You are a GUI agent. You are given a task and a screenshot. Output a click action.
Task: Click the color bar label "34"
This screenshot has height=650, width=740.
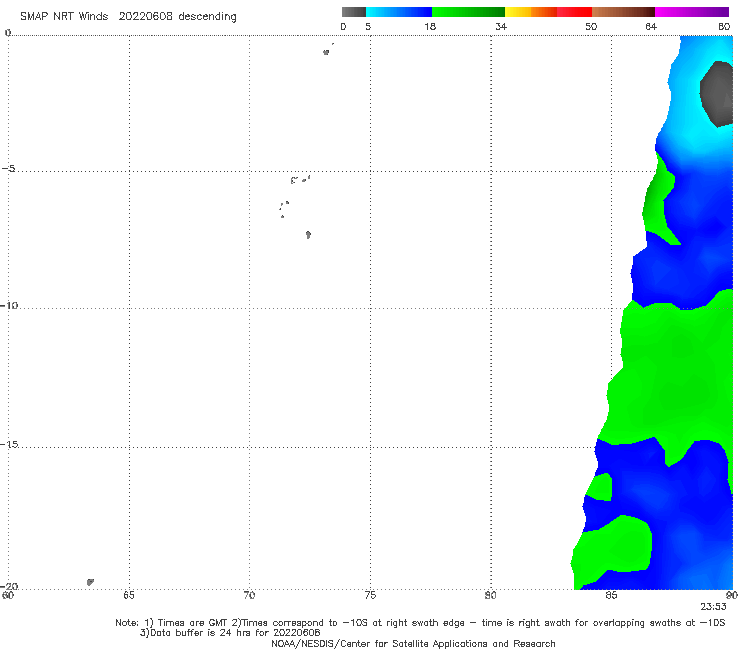pyautogui.click(x=501, y=27)
